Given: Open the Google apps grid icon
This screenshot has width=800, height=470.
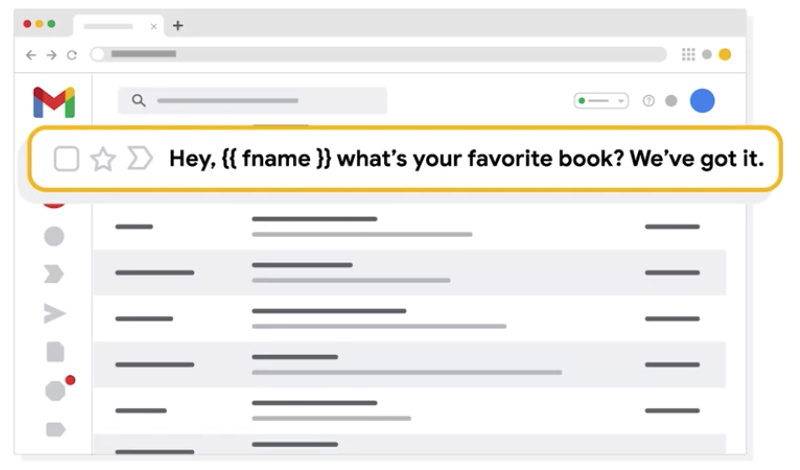Looking at the screenshot, I should (x=688, y=54).
